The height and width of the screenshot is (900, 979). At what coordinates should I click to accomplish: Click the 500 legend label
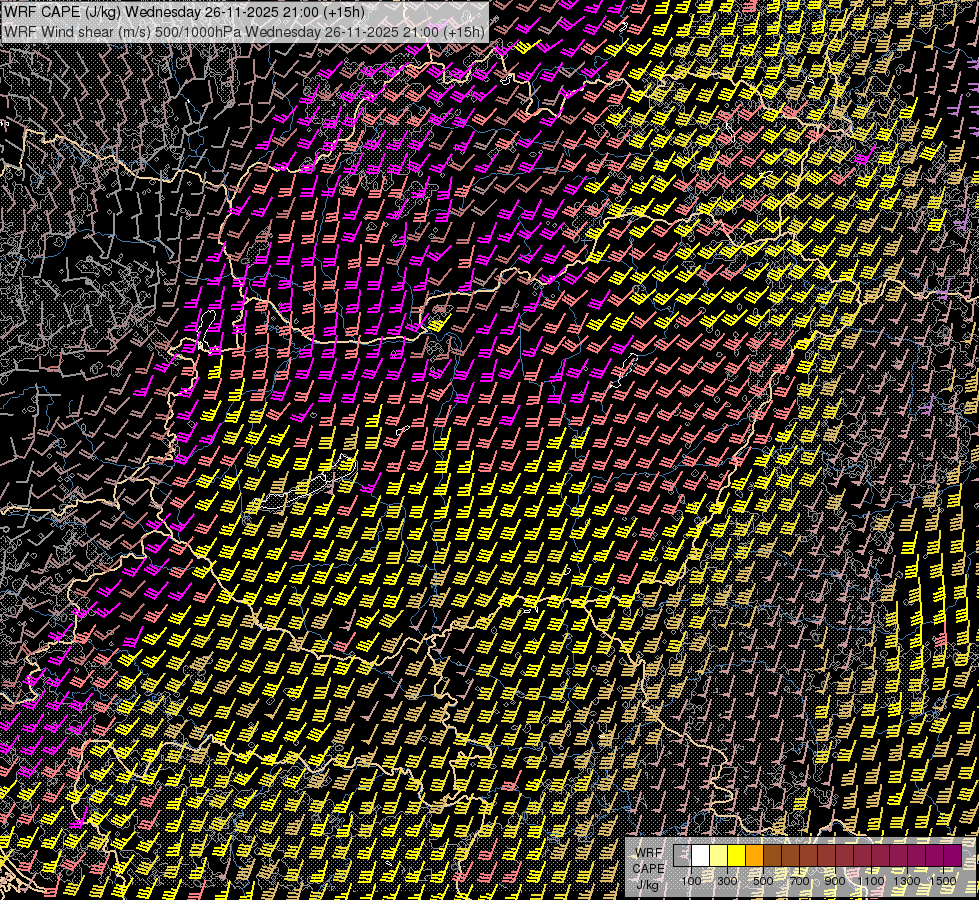pos(763,881)
